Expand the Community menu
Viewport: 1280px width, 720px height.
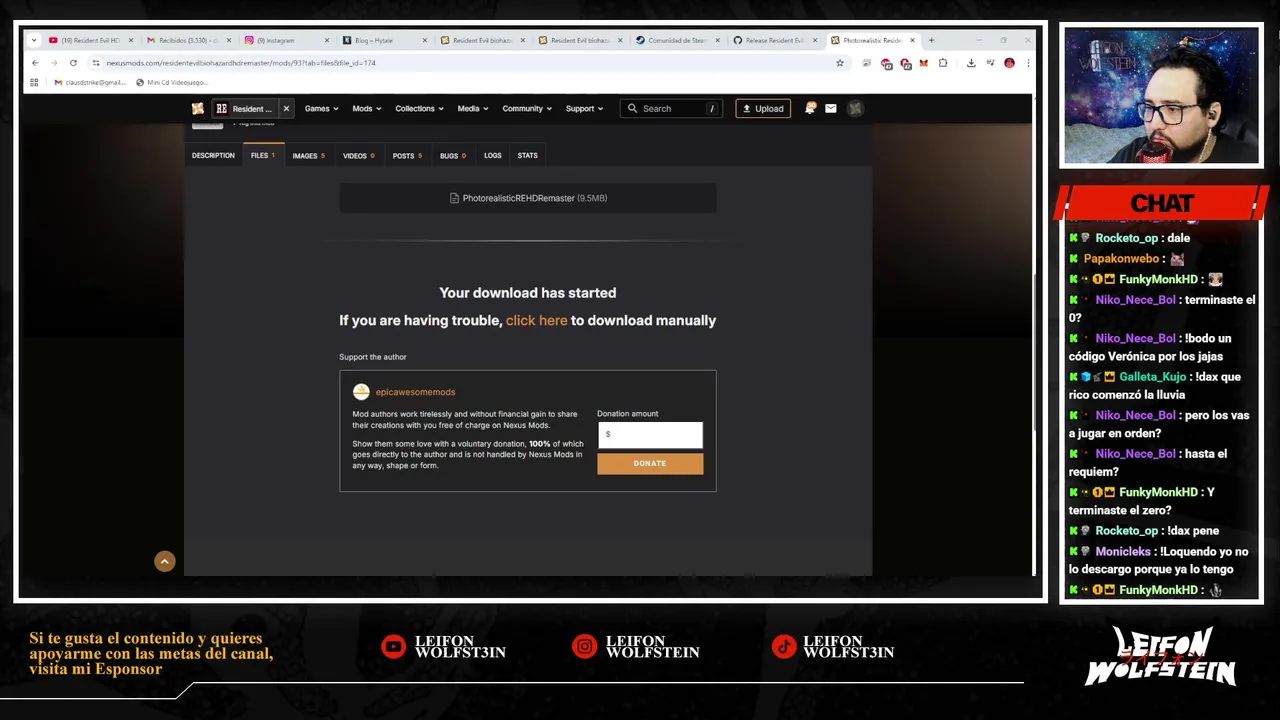click(526, 108)
